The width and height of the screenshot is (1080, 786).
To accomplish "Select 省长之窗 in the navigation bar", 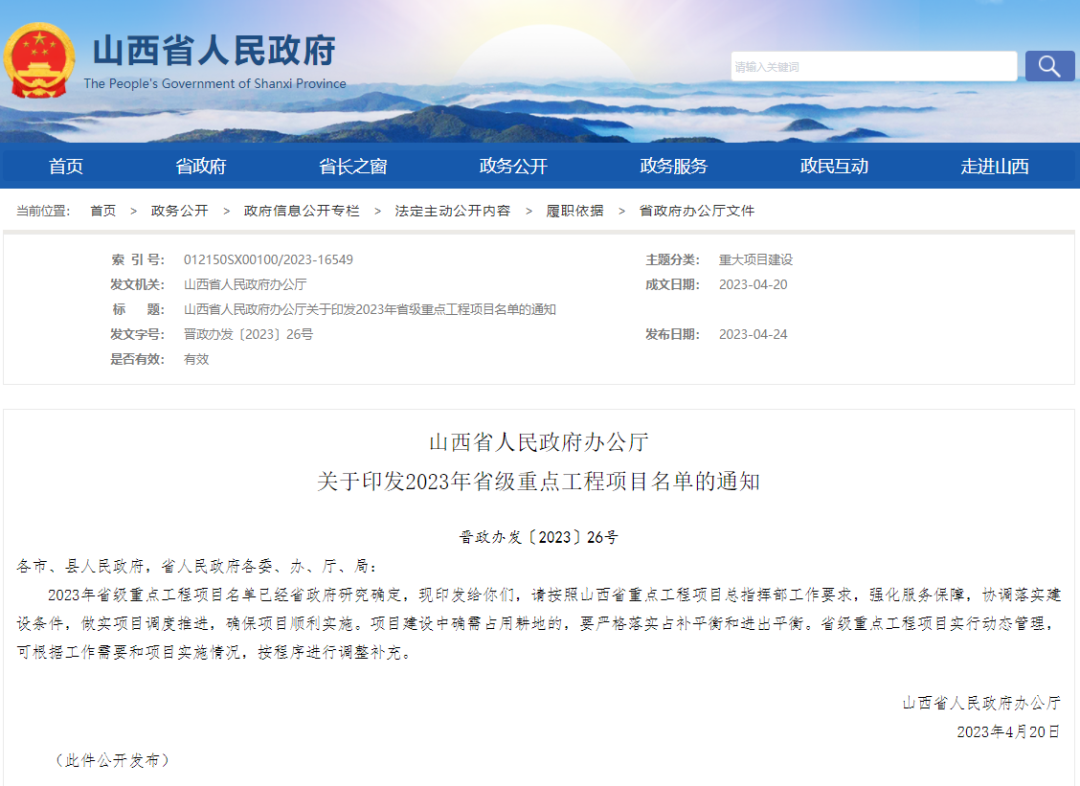I will [x=353, y=166].
